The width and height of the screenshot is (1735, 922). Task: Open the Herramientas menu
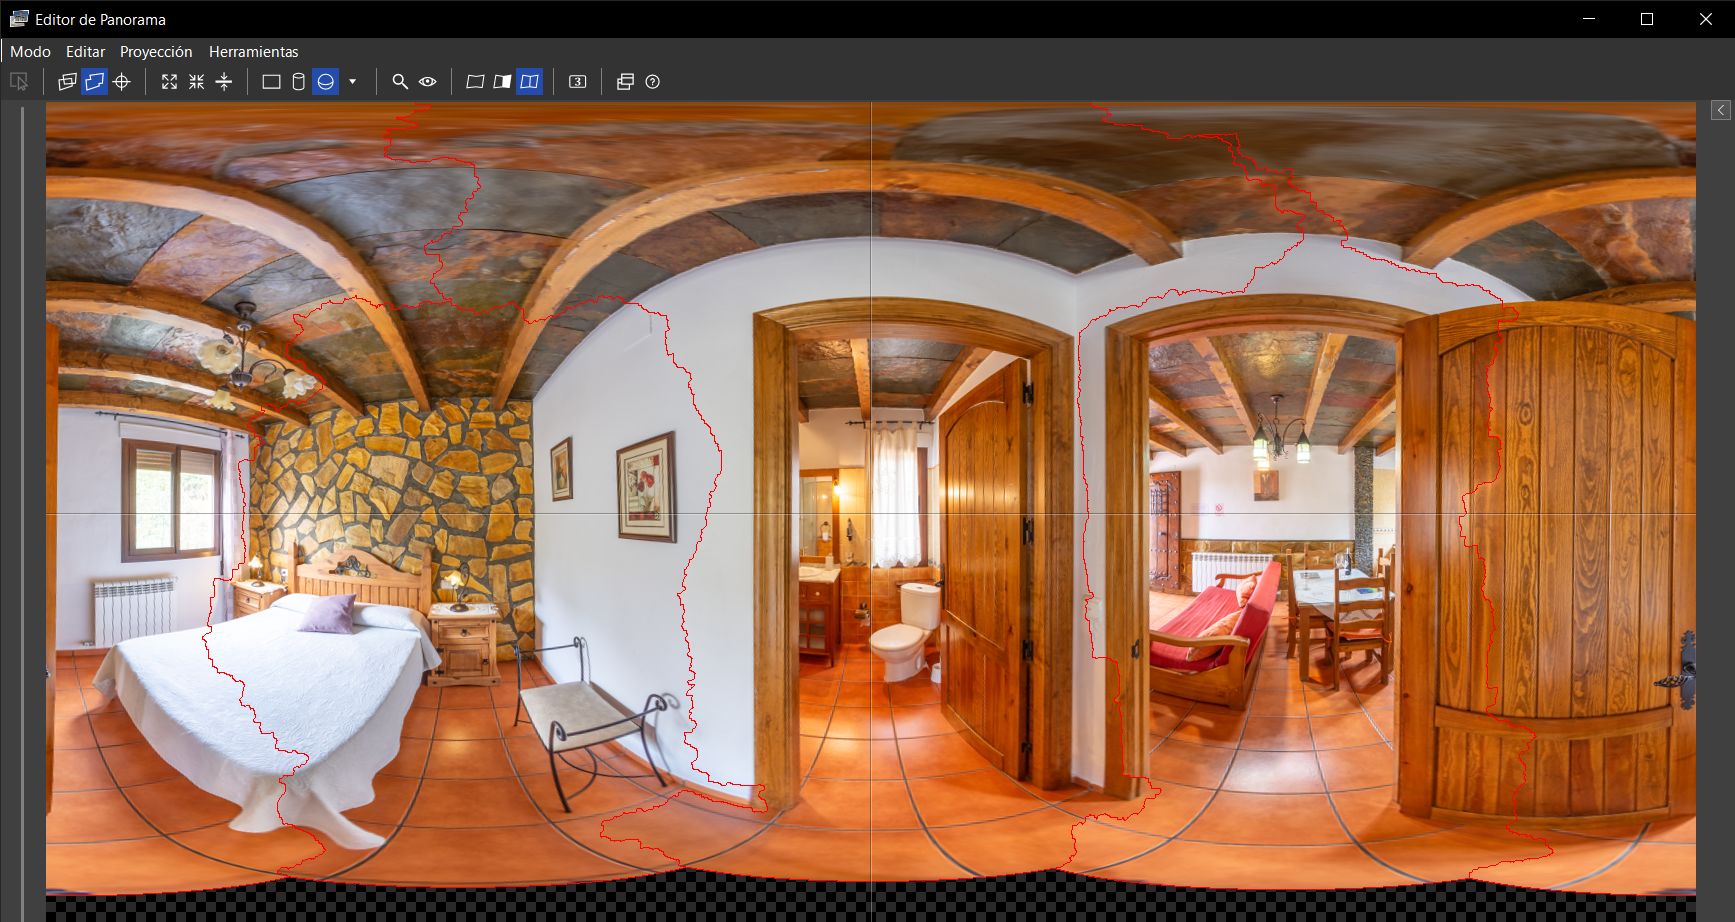click(253, 52)
